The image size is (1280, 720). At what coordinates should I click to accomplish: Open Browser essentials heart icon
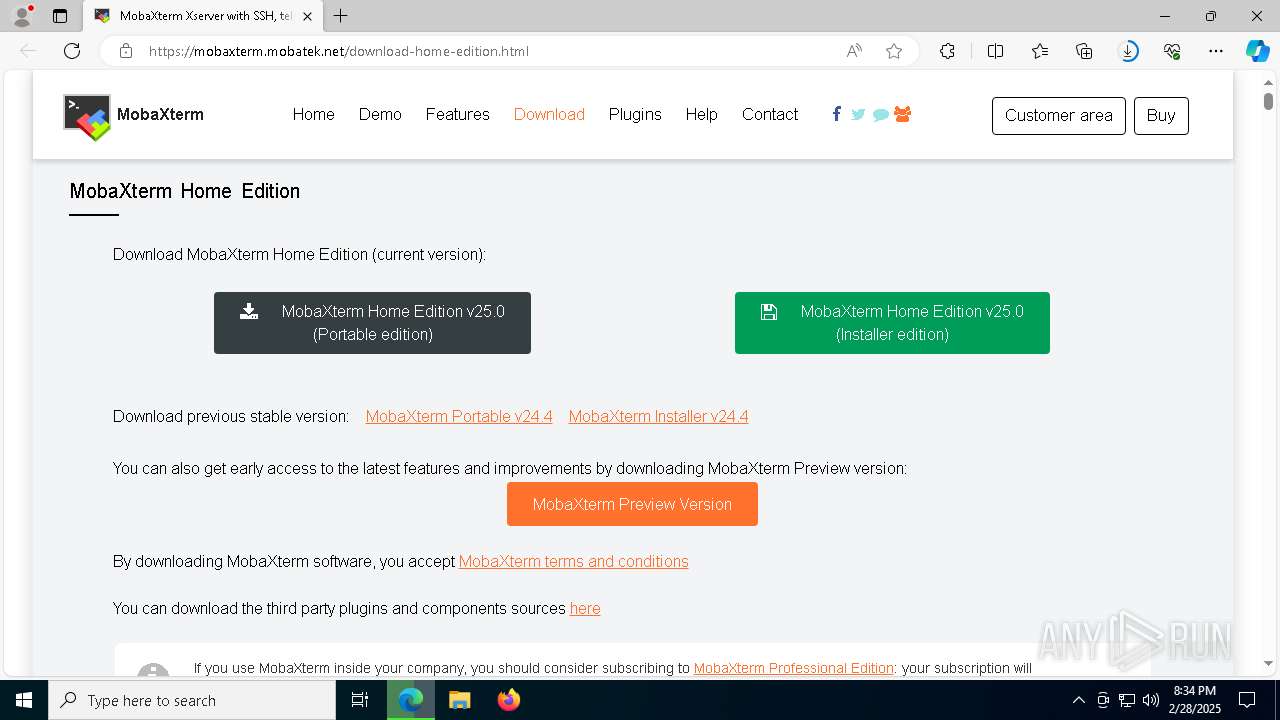[1172, 51]
